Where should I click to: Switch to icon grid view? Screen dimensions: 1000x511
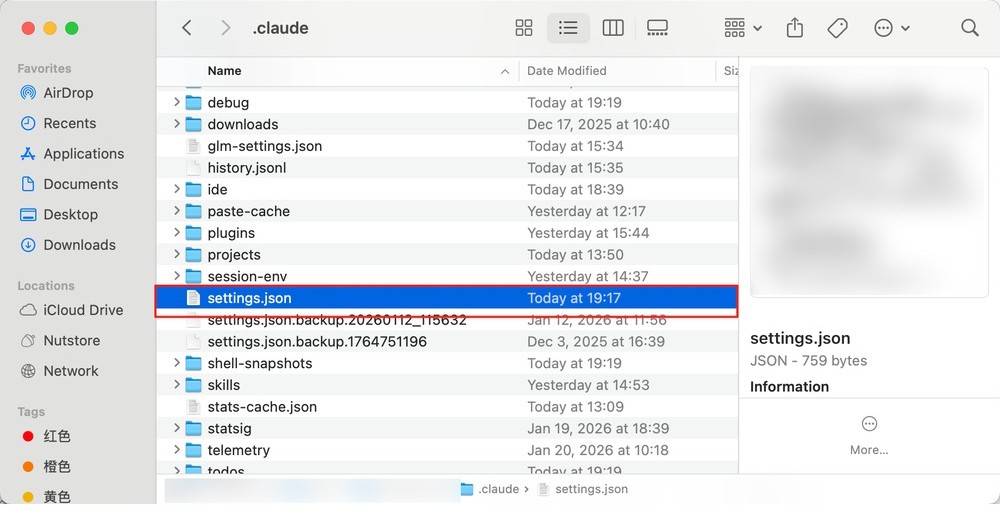(x=524, y=28)
